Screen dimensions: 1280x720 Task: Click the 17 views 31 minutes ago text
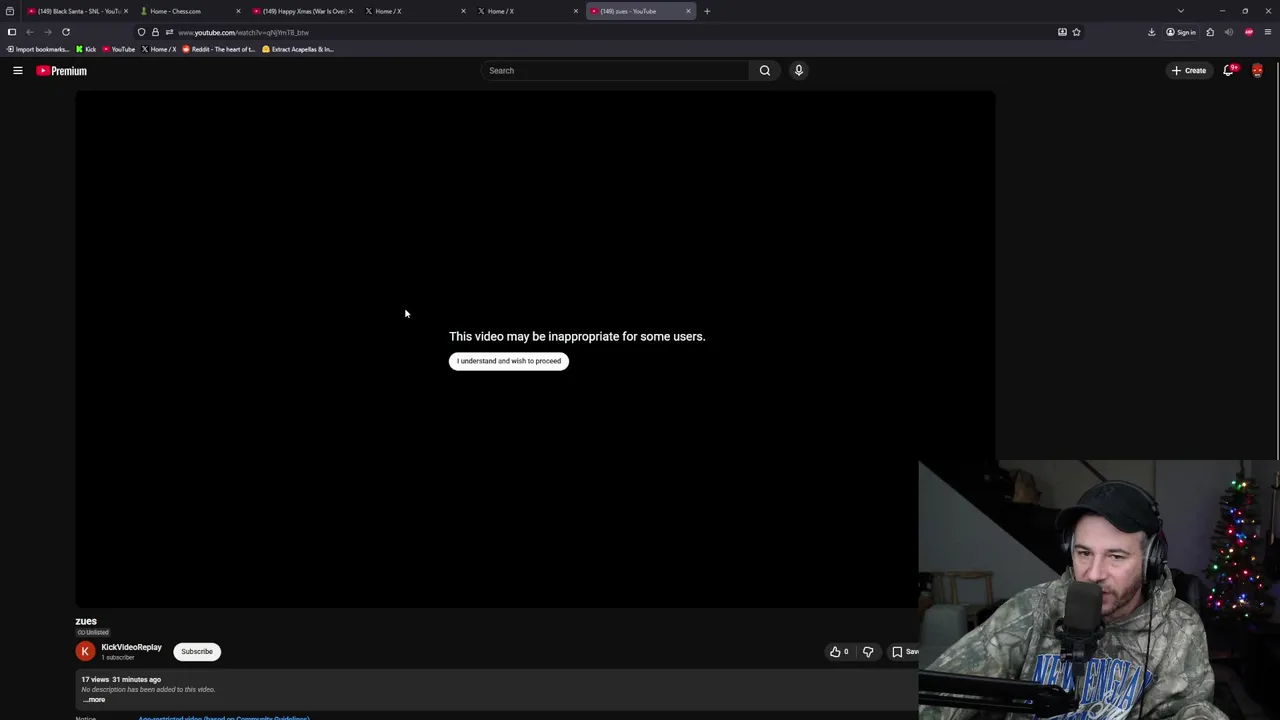[121, 680]
